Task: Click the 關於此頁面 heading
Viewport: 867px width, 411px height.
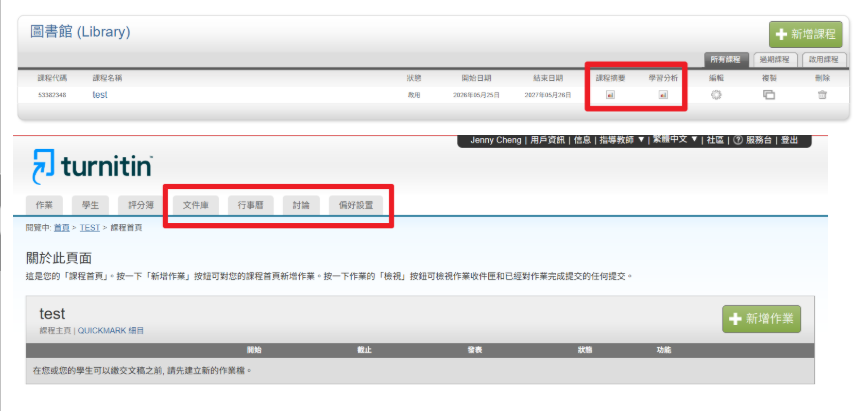Action: [x=59, y=258]
